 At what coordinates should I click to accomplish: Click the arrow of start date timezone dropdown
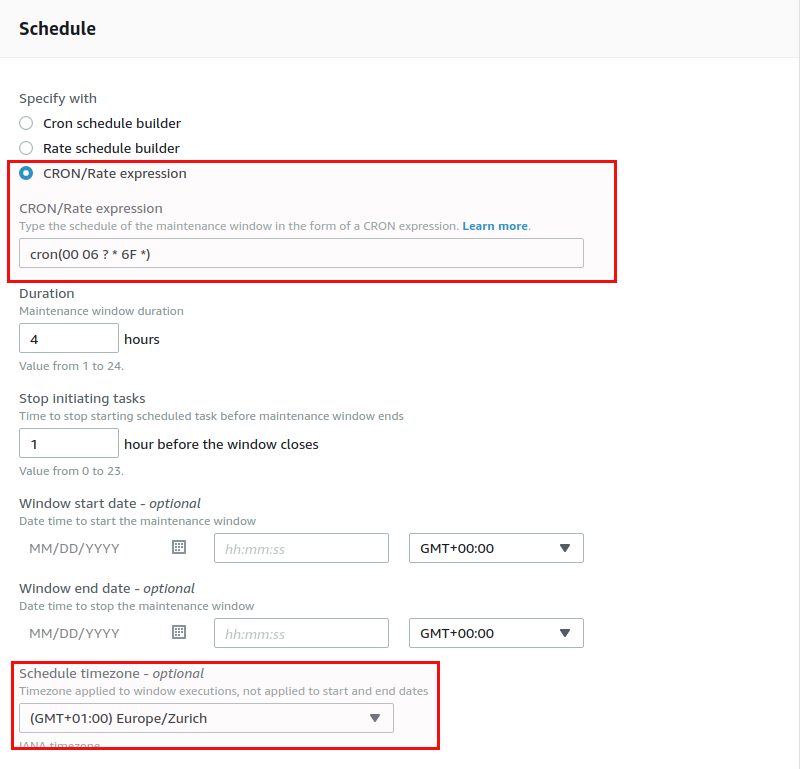click(564, 548)
